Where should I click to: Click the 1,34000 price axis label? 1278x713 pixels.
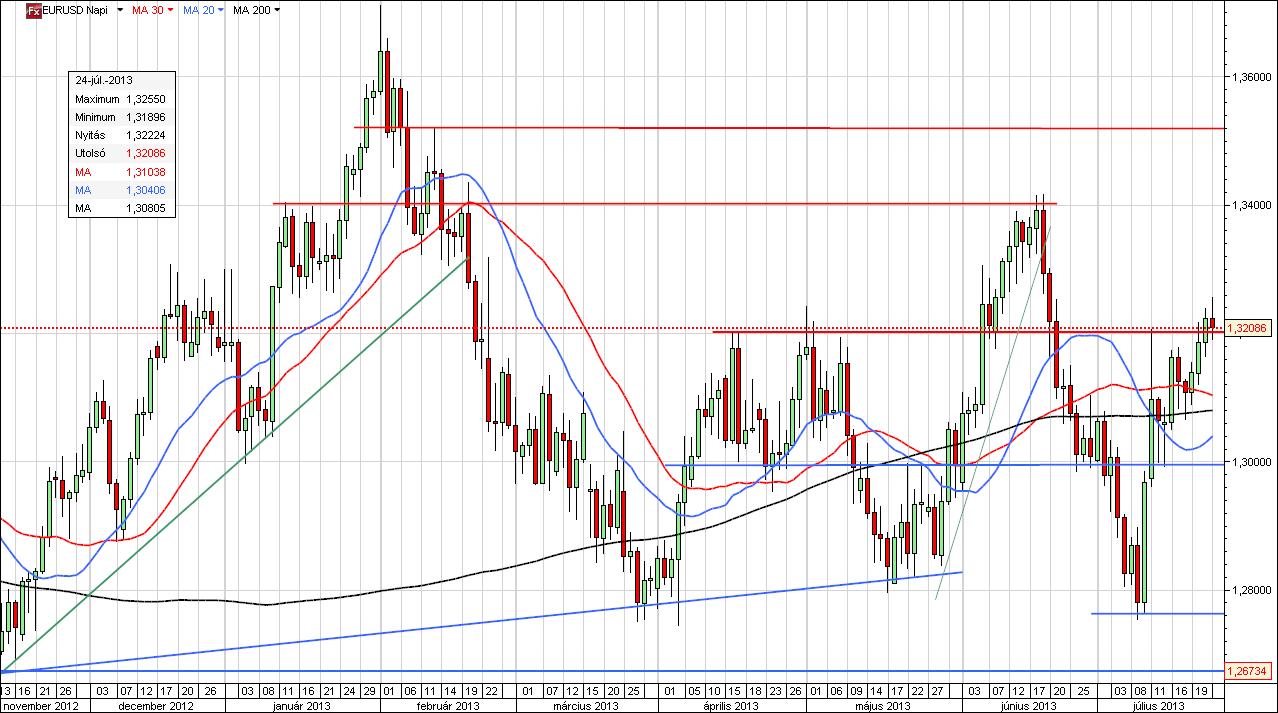pyautogui.click(x=1252, y=205)
